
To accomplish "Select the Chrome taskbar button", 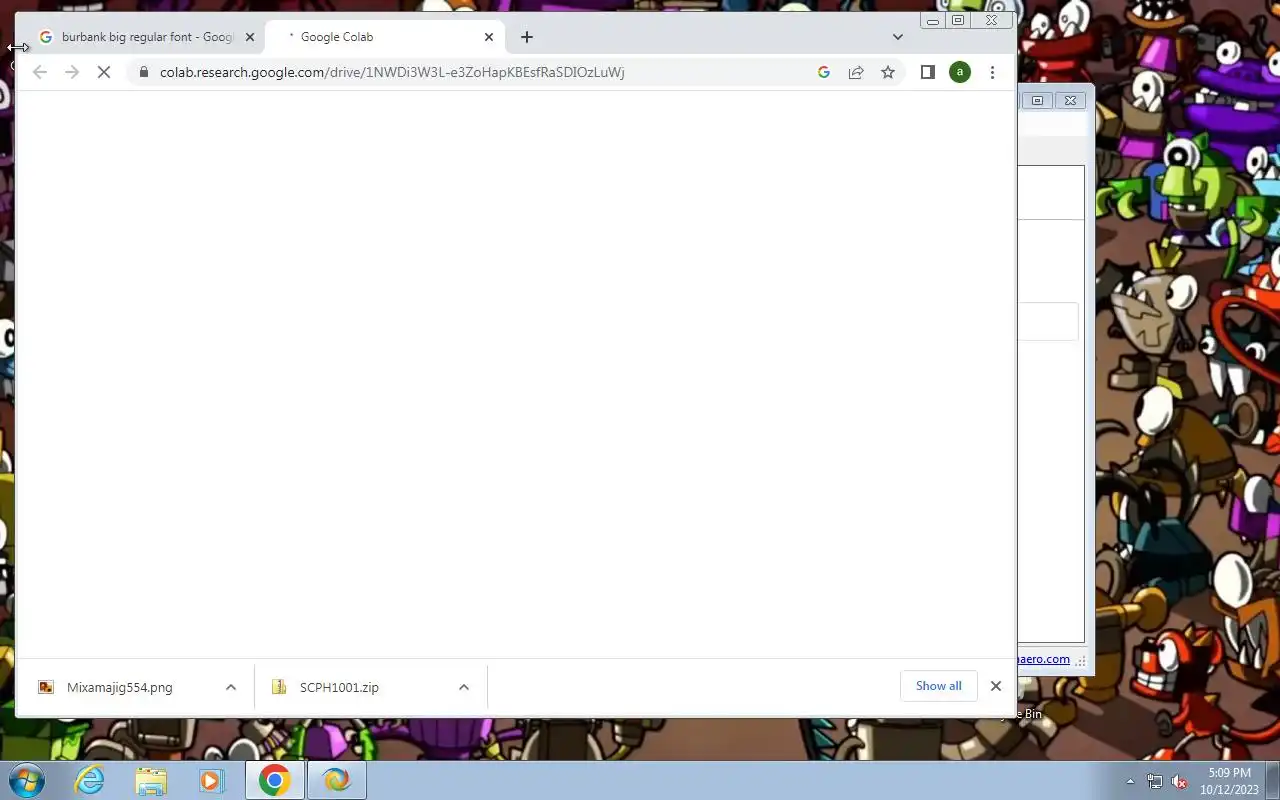I will tap(275, 780).
